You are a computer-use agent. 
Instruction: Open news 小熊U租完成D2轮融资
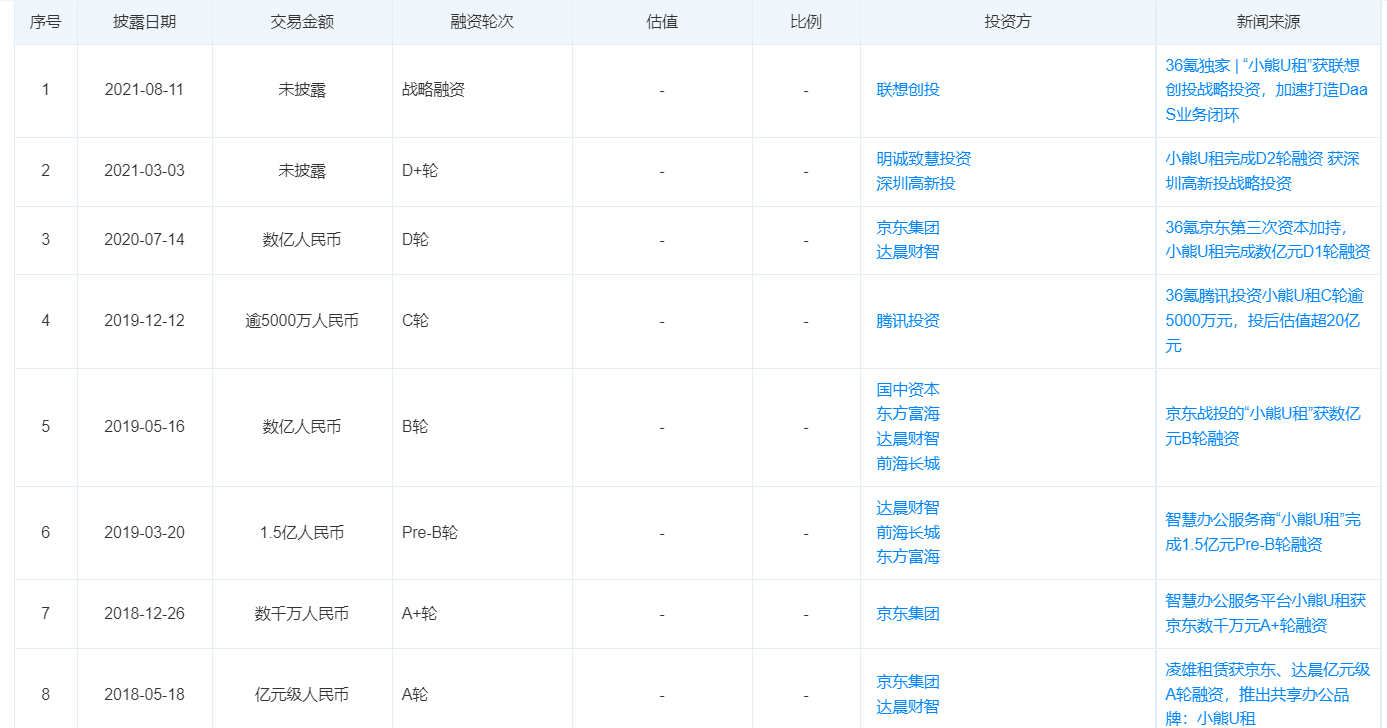[x=1262, y=171]
